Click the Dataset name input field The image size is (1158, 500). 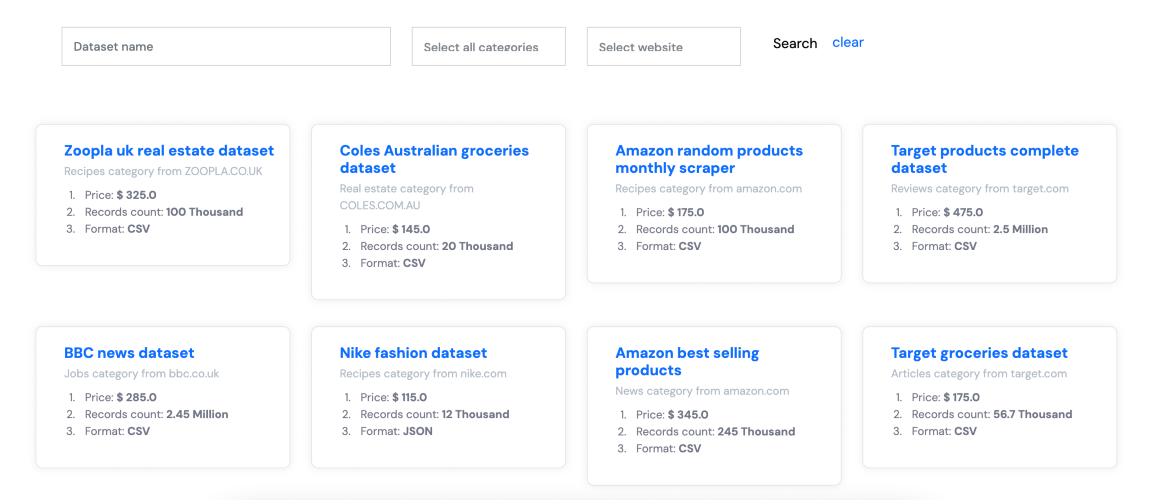[226, 47]
